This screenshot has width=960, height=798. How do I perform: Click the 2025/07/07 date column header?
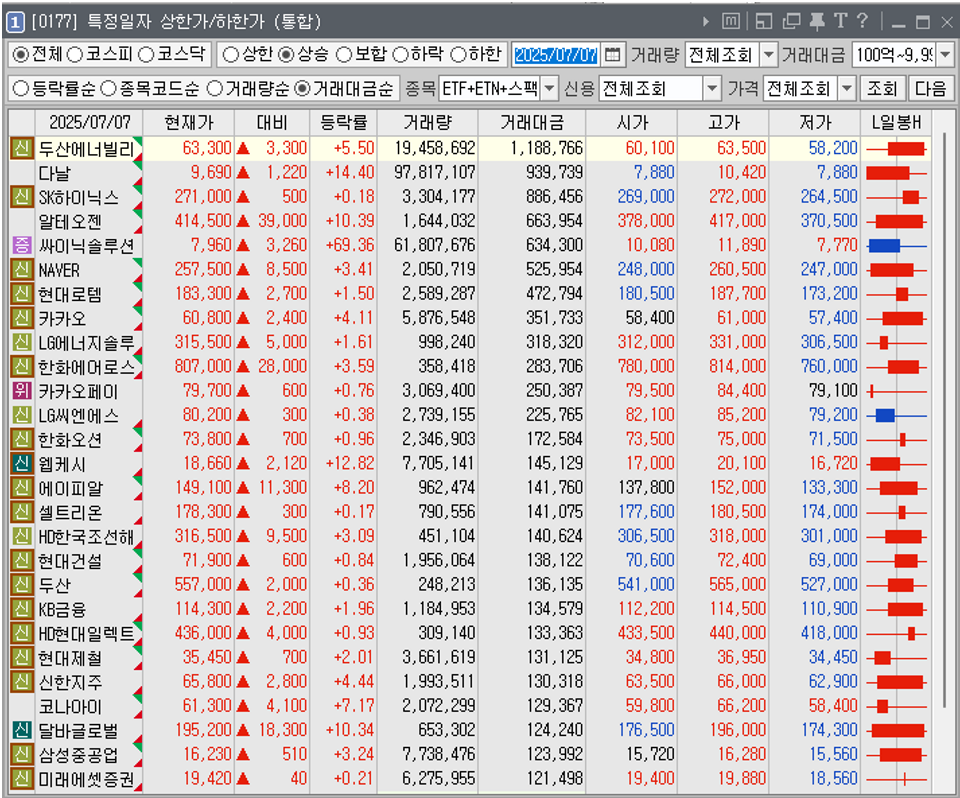pos(90,122)
